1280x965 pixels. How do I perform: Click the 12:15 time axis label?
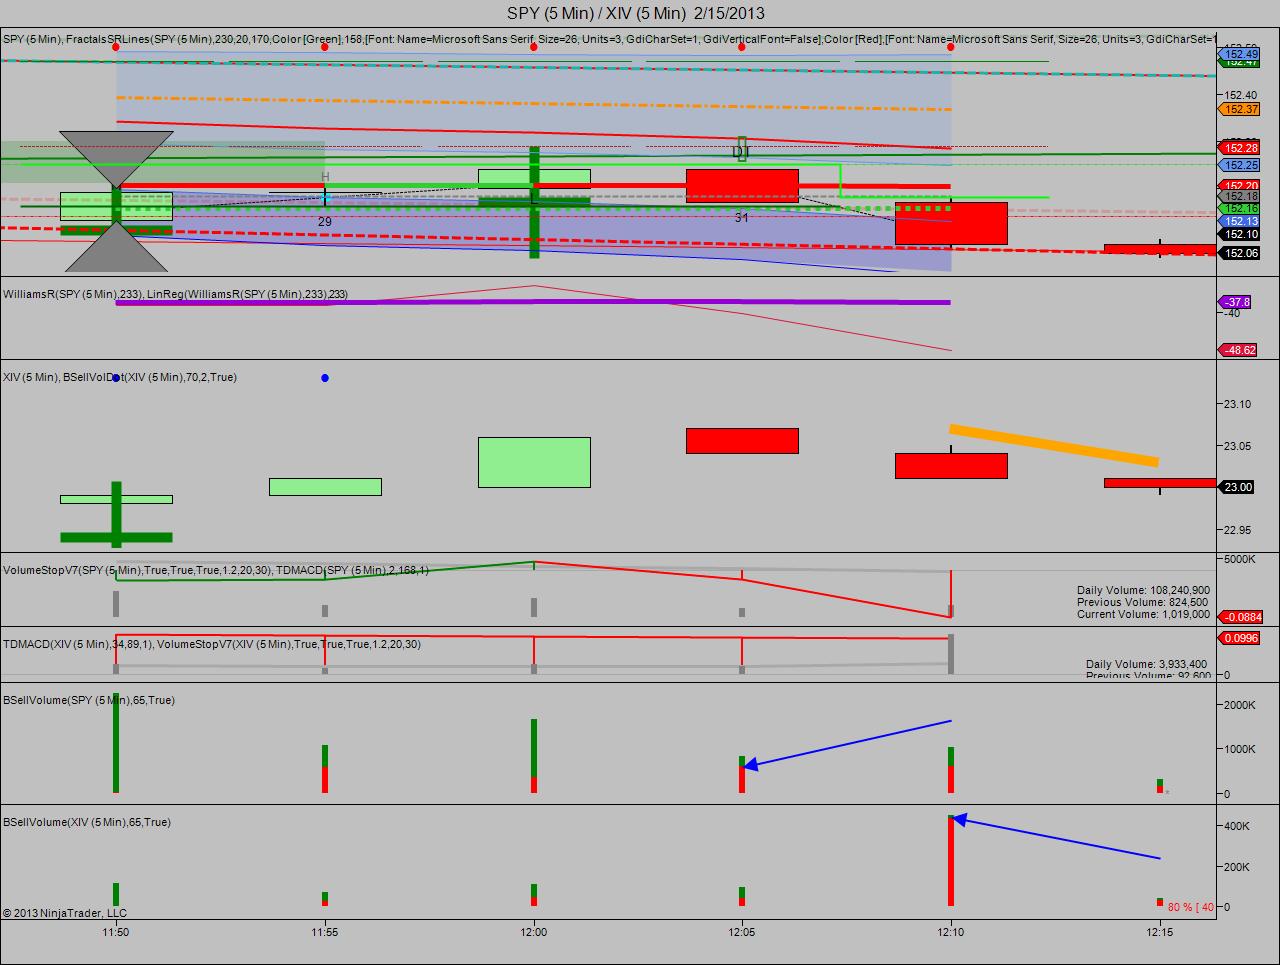click(x=1160, y=932)
